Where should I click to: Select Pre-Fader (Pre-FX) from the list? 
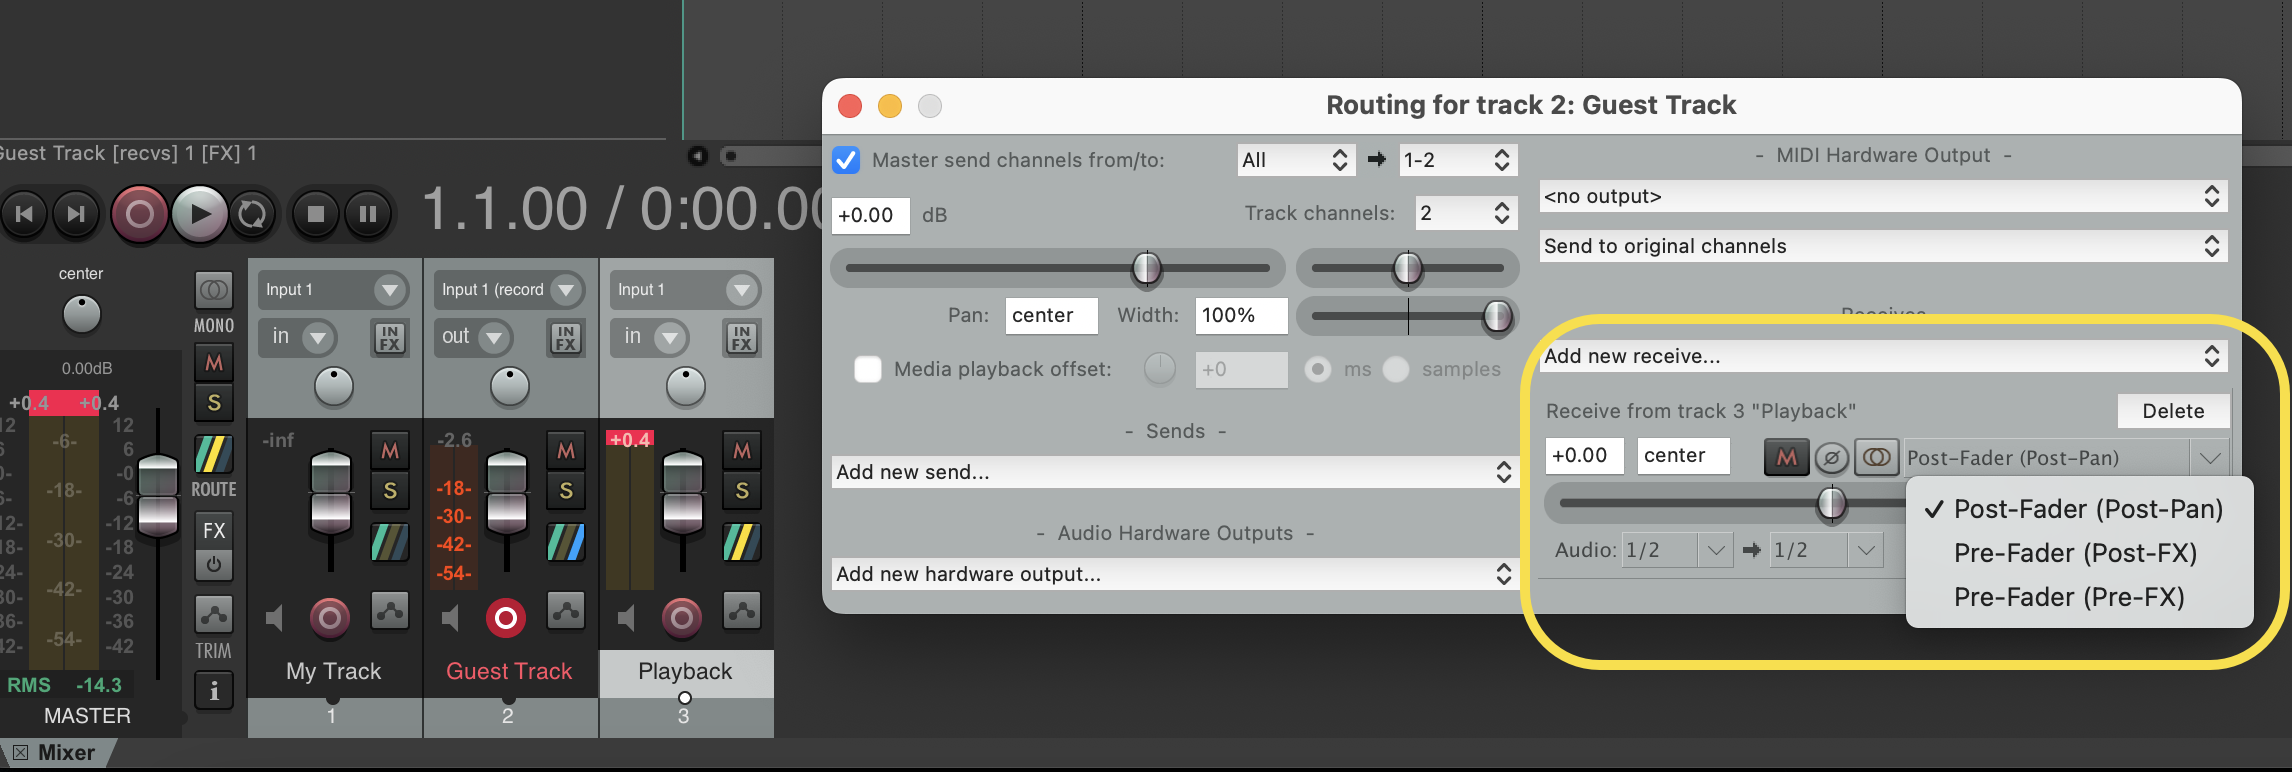[2068, 597]
